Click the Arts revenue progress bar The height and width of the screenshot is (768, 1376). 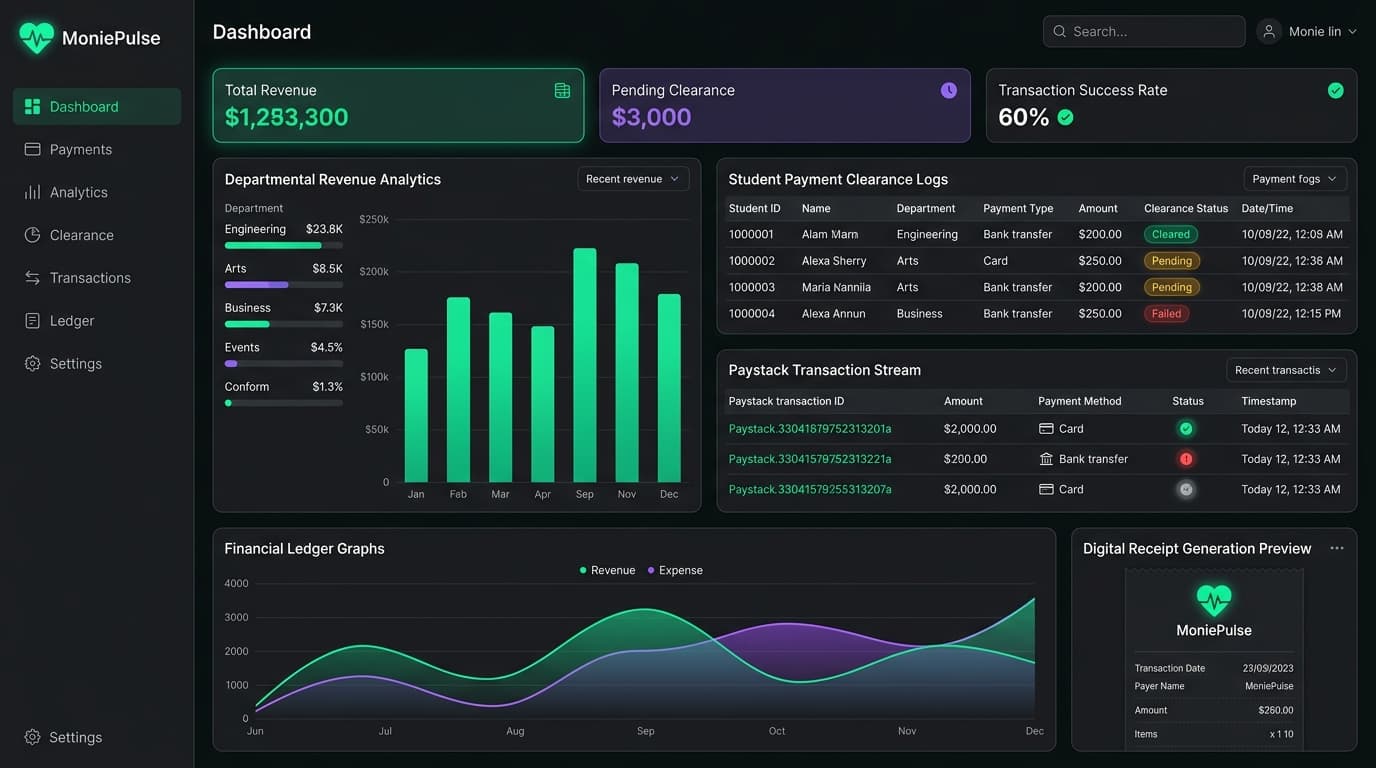coord(284,285)
